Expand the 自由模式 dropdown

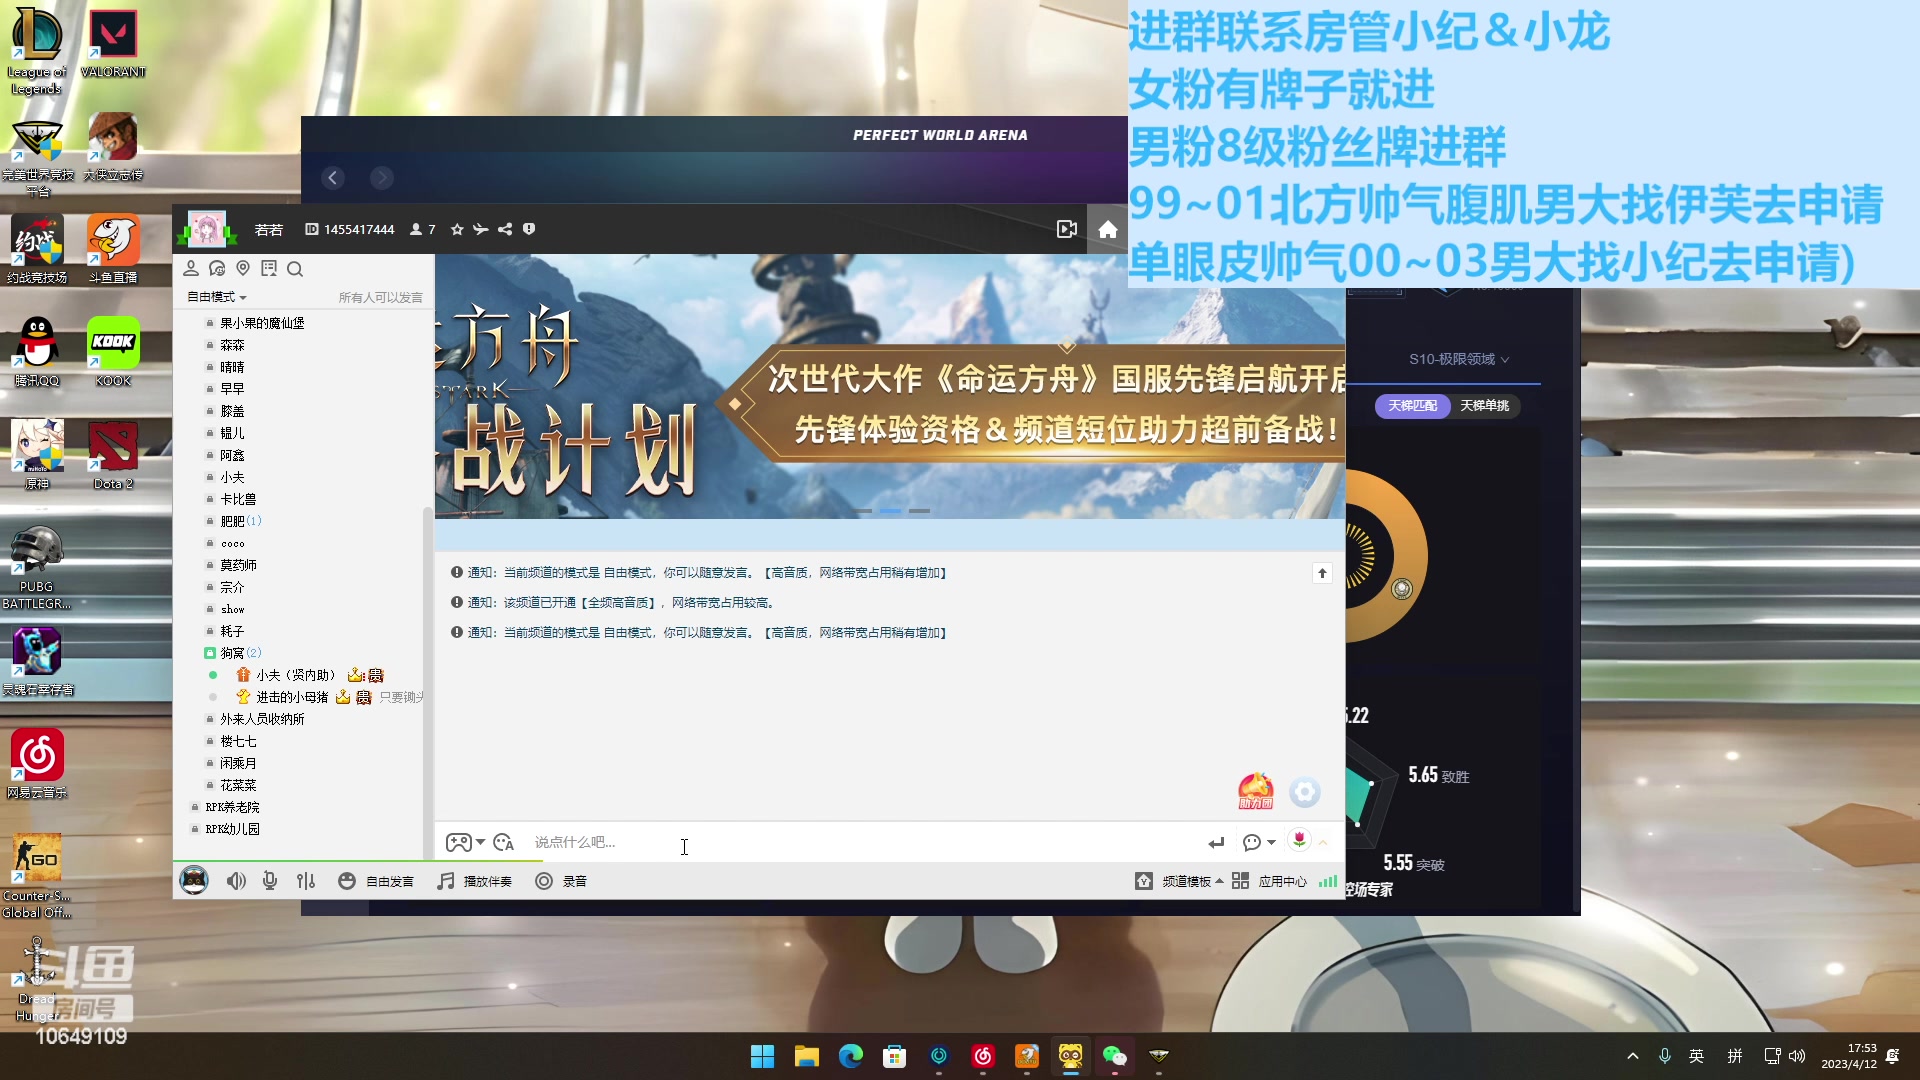coord(215,296)
